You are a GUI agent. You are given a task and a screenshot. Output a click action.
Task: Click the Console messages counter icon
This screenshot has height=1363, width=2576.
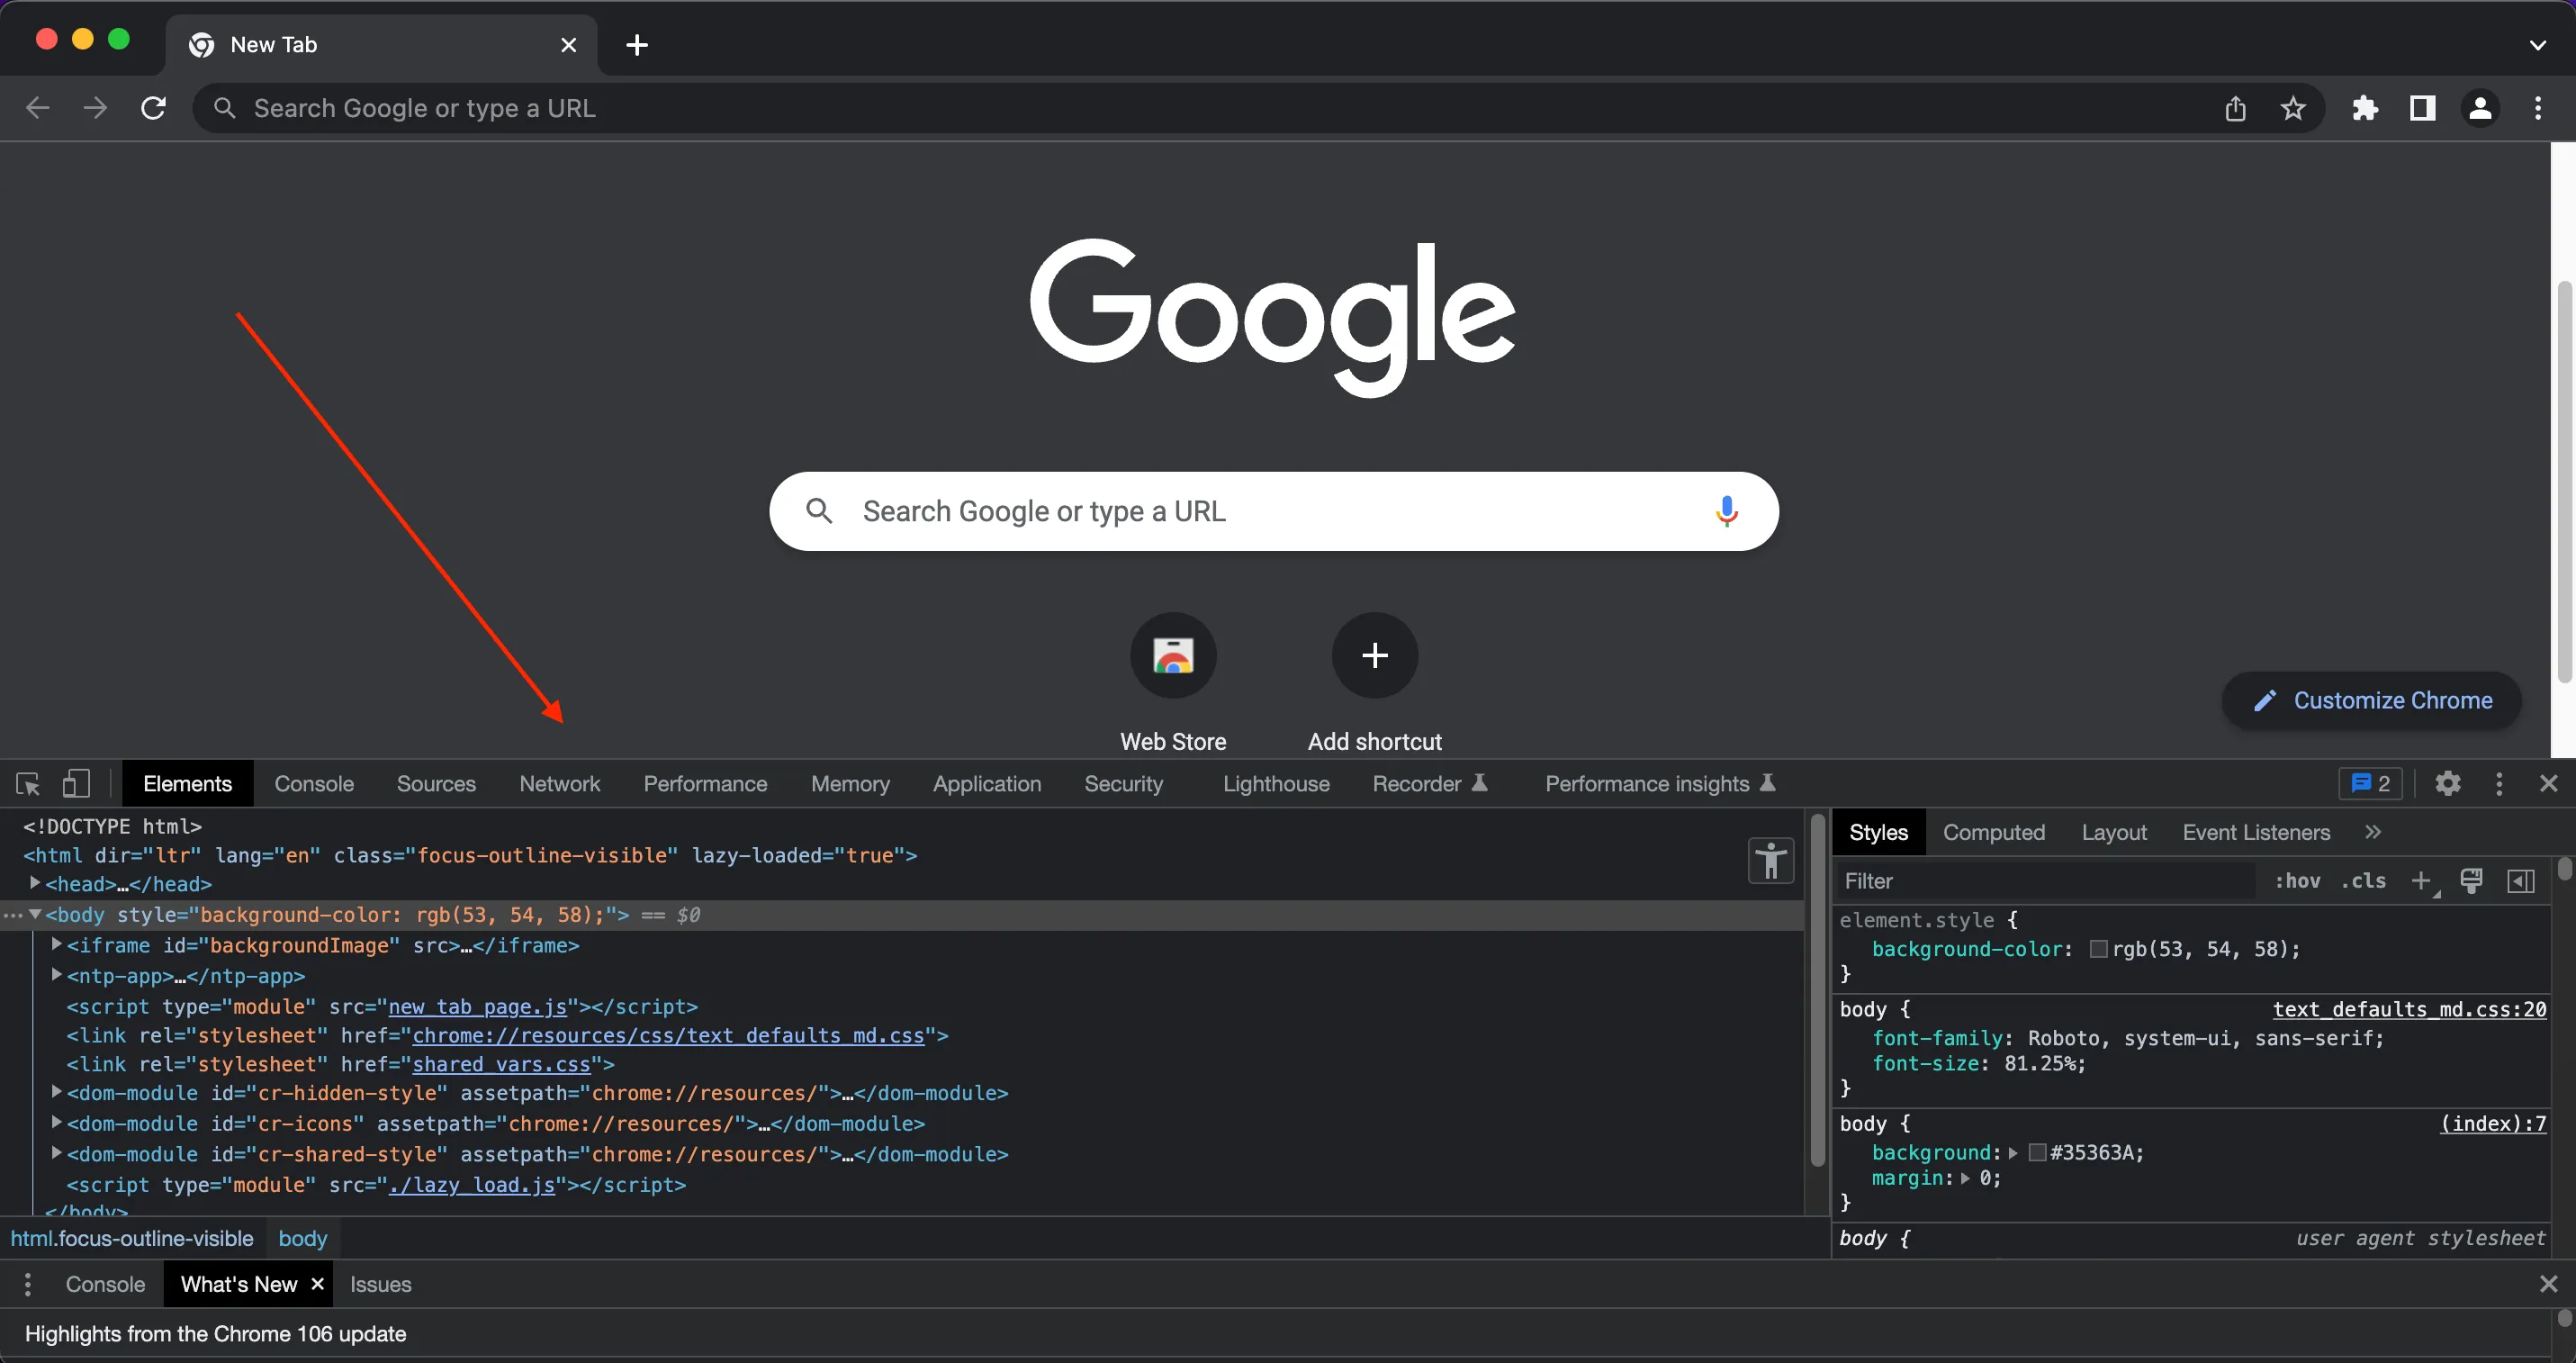(x=2369, y=783)
